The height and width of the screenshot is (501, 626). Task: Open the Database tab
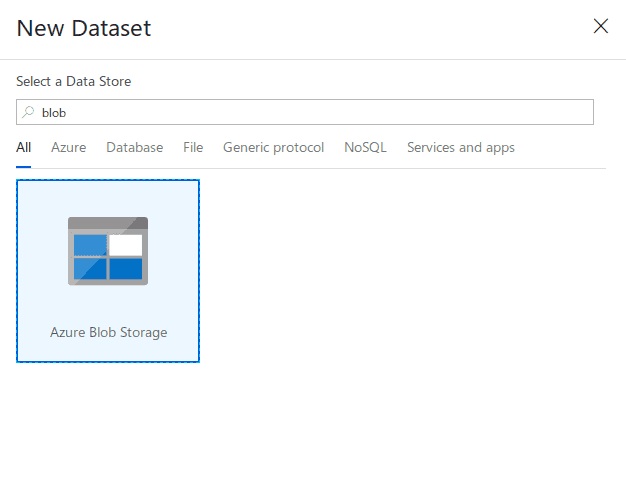click(x=135, y=147)
